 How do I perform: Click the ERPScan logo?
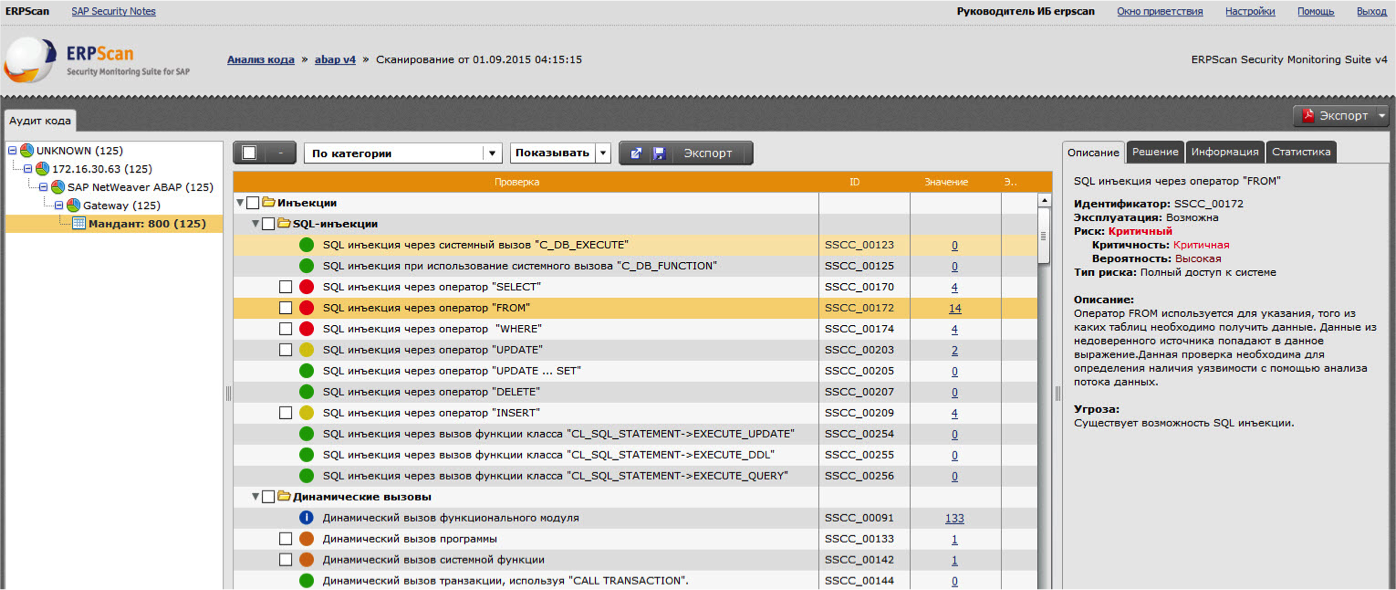pyautogui.click(x=99, y=60)
